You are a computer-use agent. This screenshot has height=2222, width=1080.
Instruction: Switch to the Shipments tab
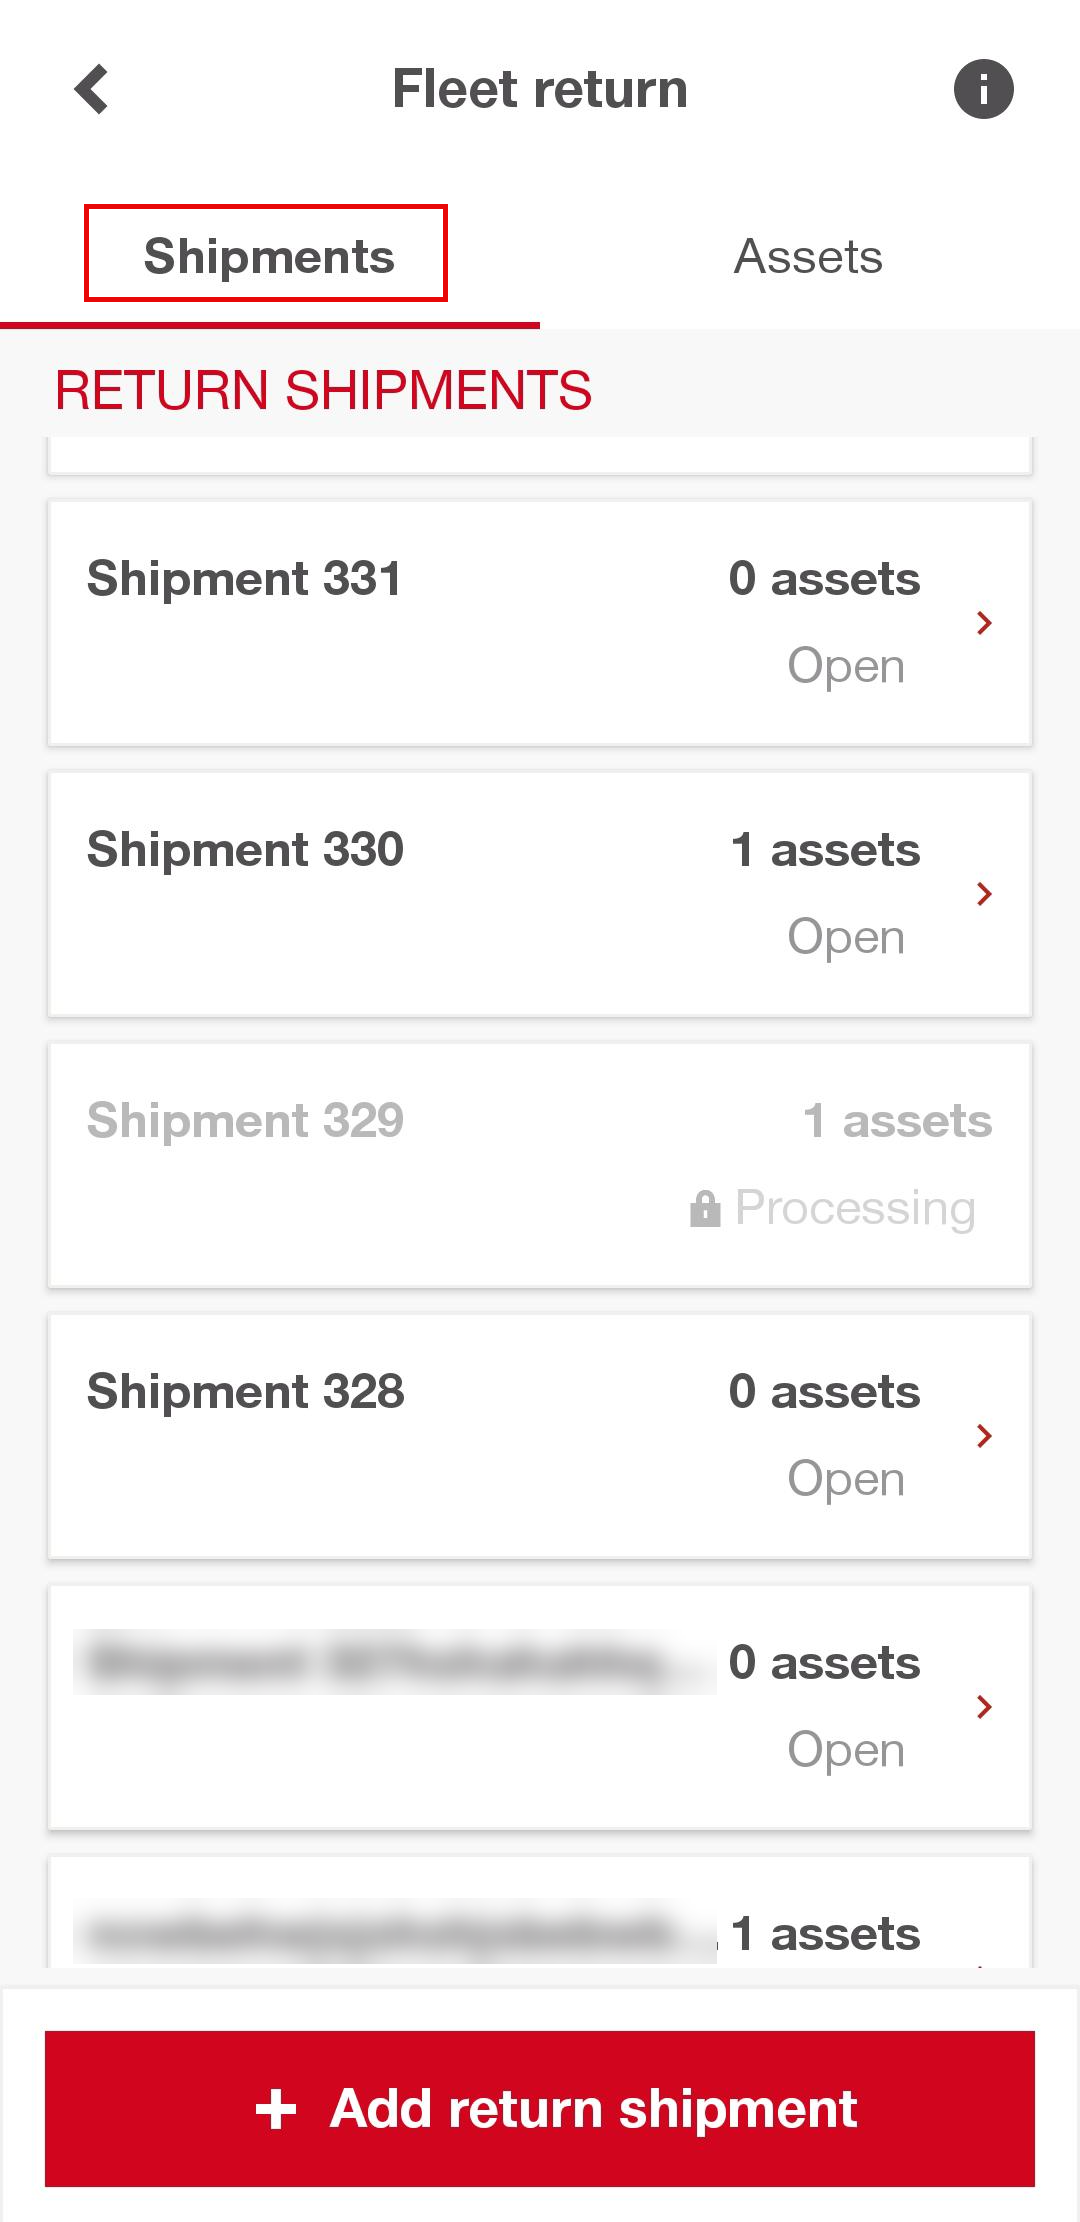268,256
